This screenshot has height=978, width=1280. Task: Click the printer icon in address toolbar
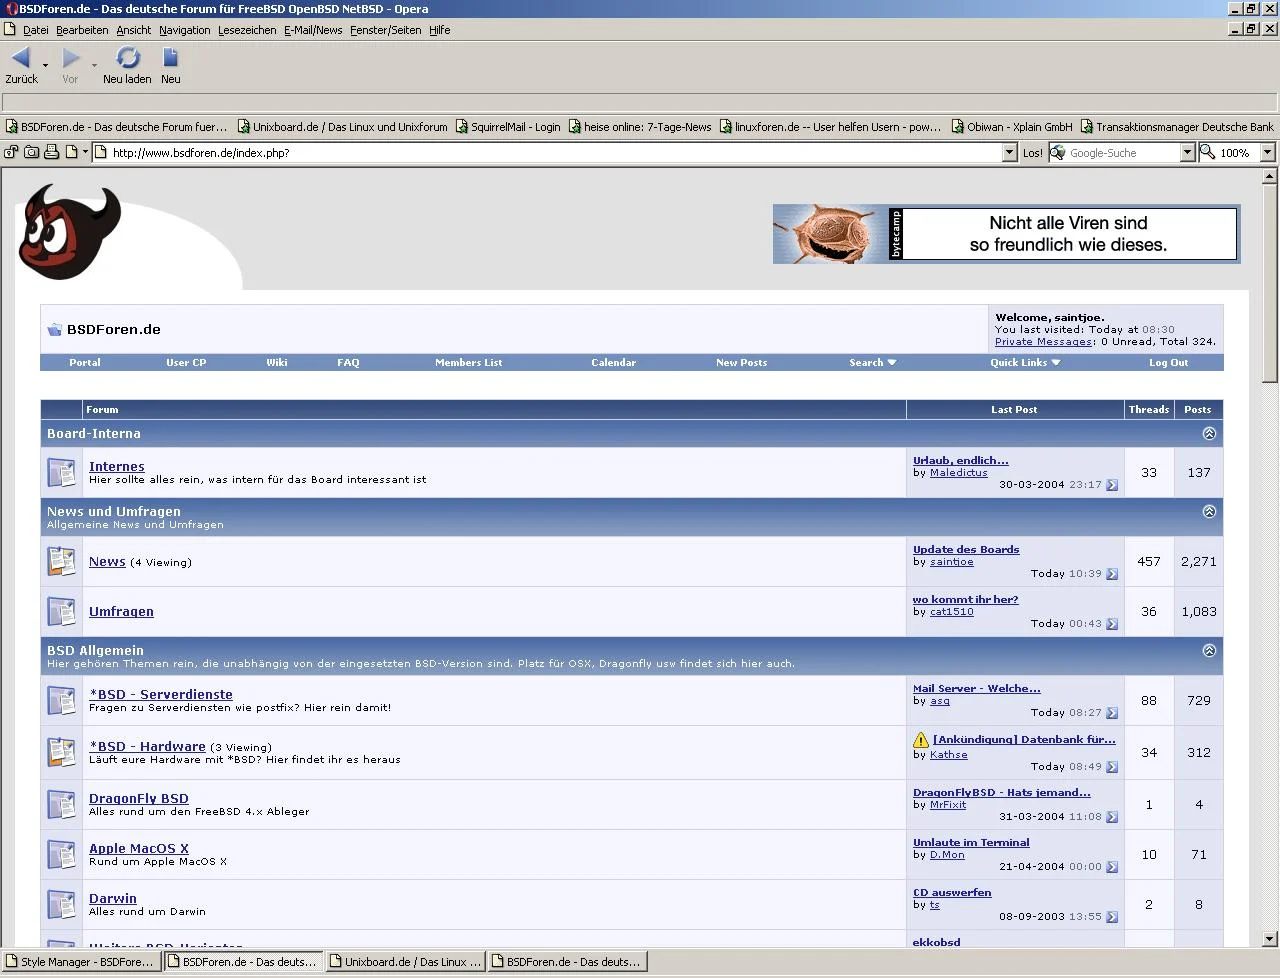52,153
